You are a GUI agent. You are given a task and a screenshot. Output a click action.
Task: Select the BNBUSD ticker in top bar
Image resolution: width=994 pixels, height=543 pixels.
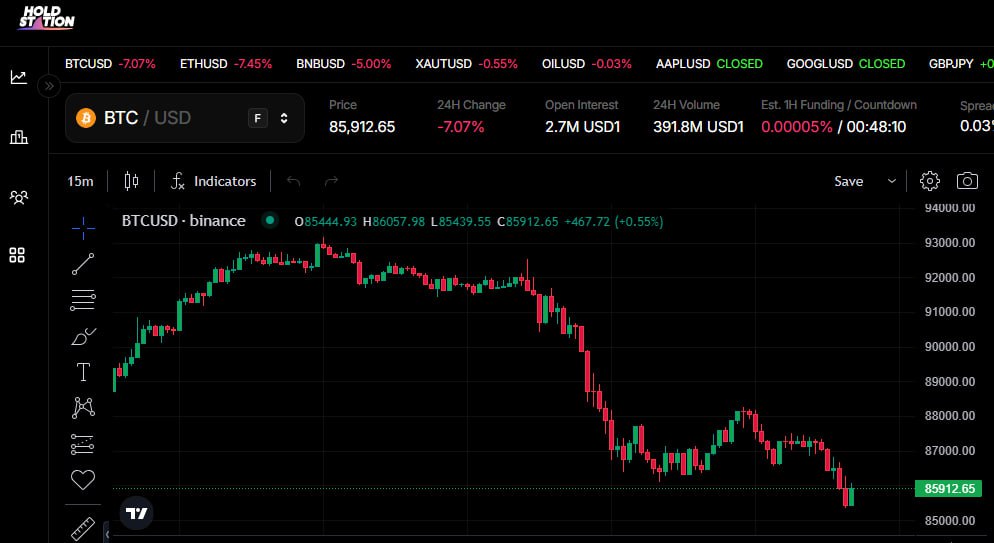click(x=344, y=64)
